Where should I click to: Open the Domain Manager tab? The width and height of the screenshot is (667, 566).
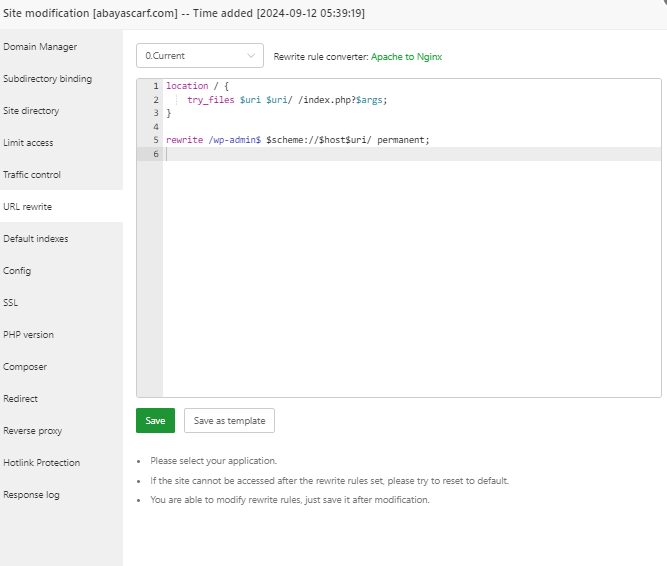point(40,47)
